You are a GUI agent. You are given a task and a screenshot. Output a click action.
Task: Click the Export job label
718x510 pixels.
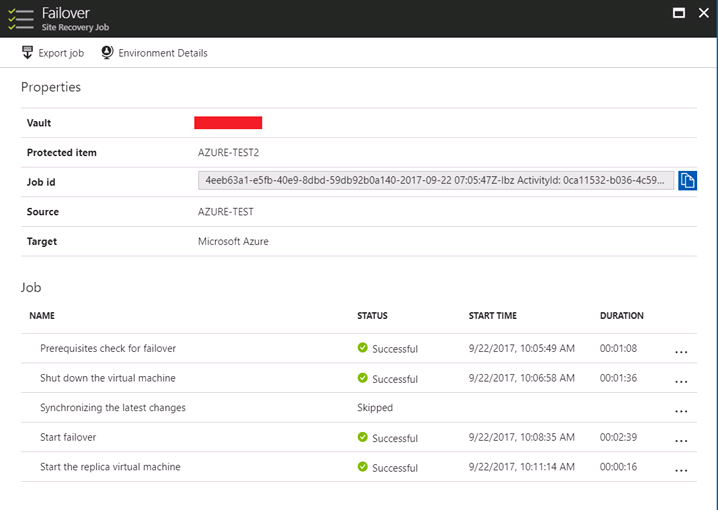(x=61, y=53)
